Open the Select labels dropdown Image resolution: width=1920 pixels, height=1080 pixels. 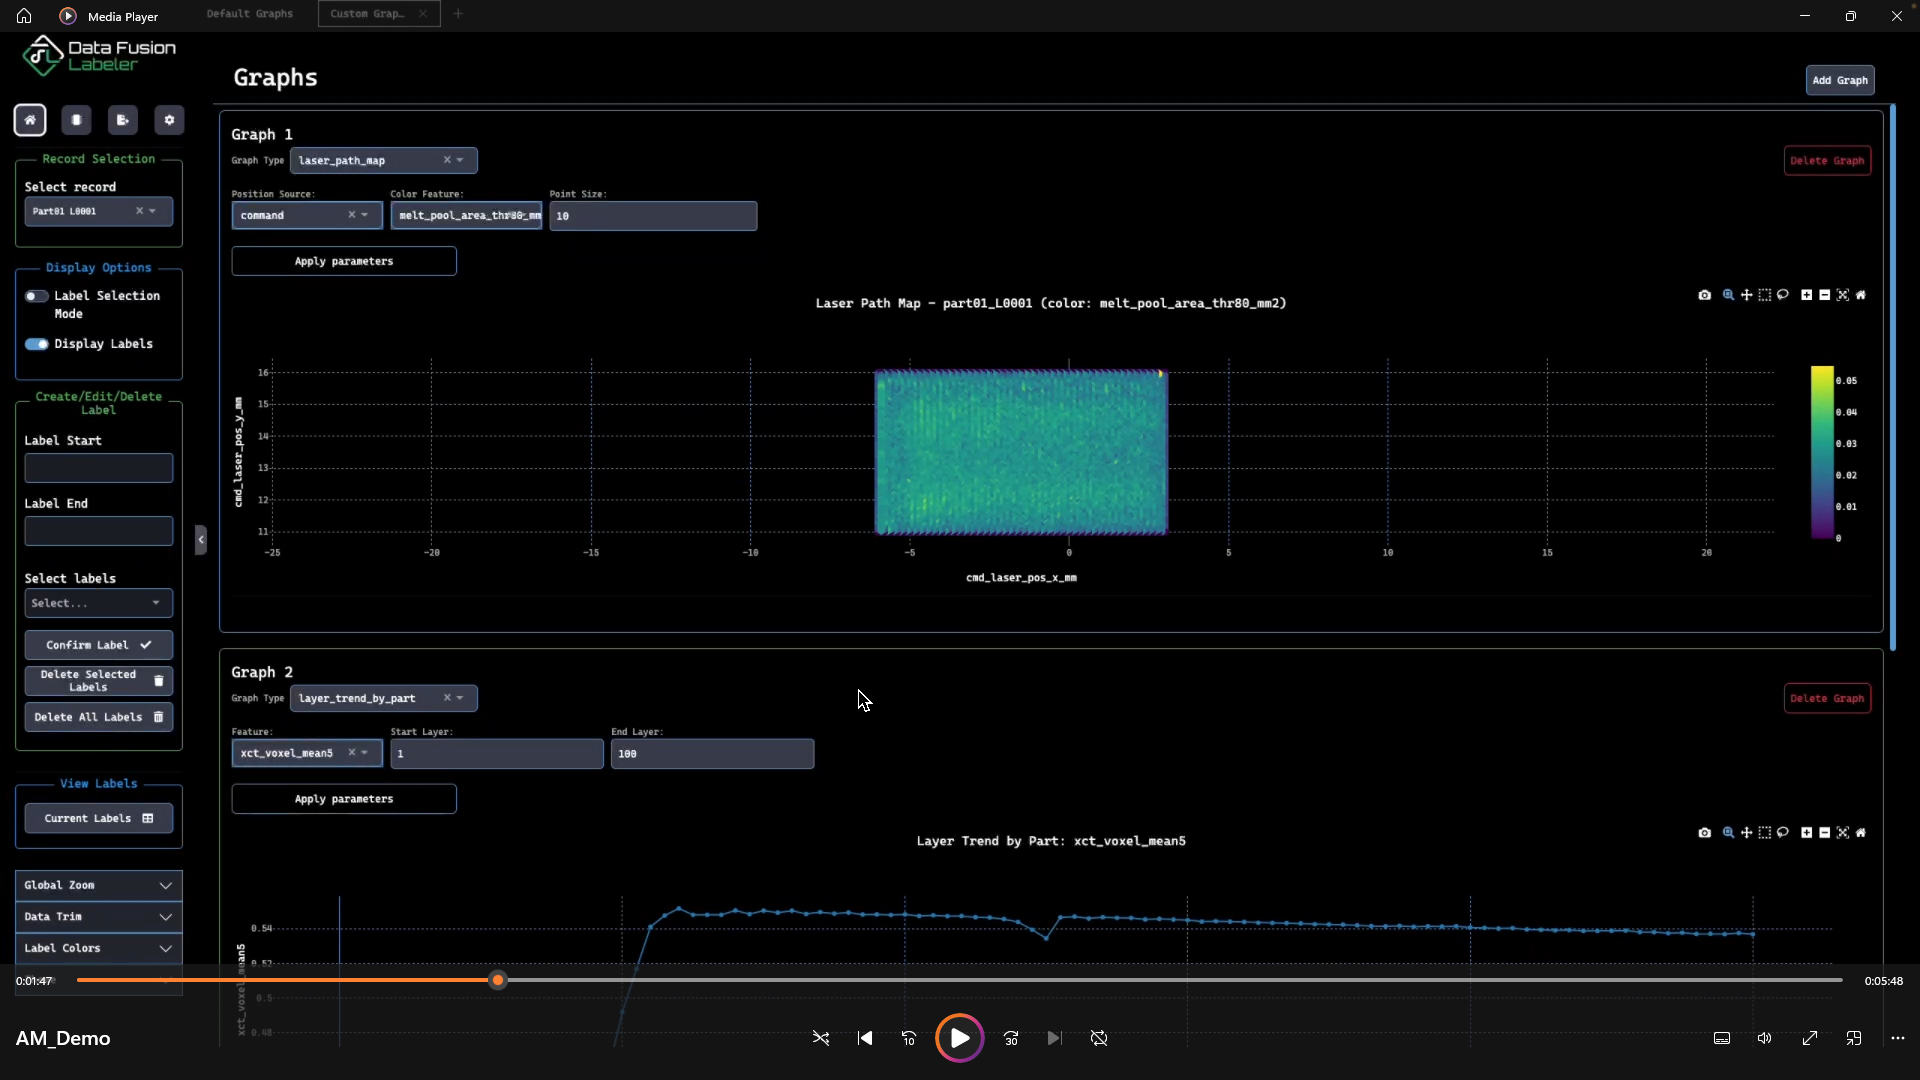point(98,603)
